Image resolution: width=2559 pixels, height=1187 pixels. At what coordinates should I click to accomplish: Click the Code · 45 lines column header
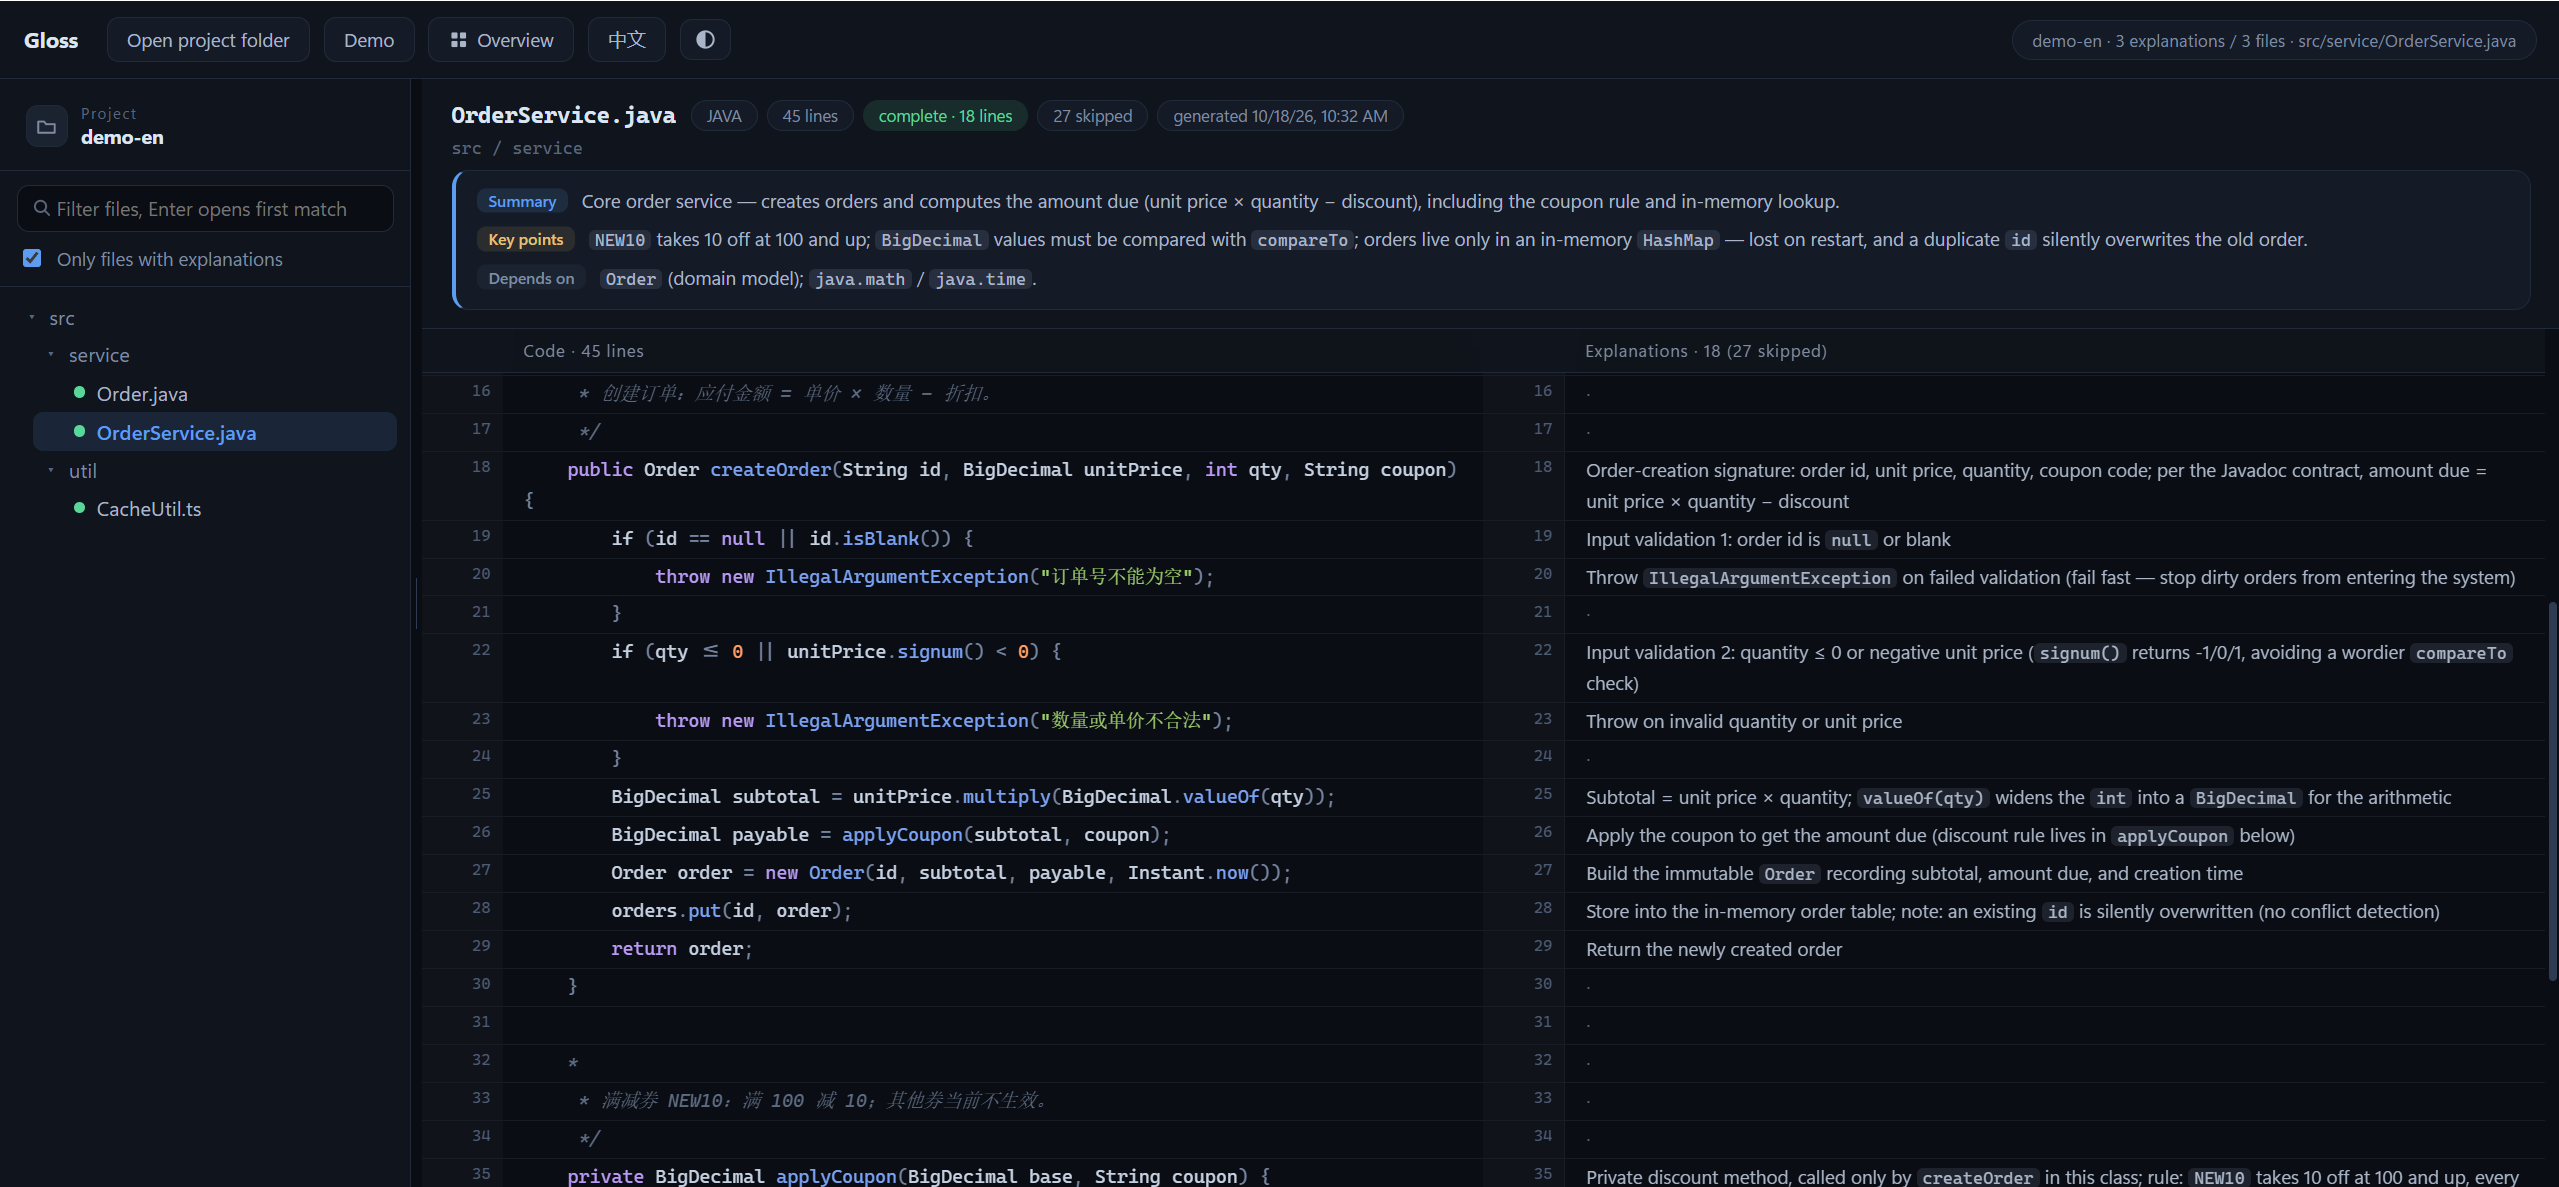(583, 351)
